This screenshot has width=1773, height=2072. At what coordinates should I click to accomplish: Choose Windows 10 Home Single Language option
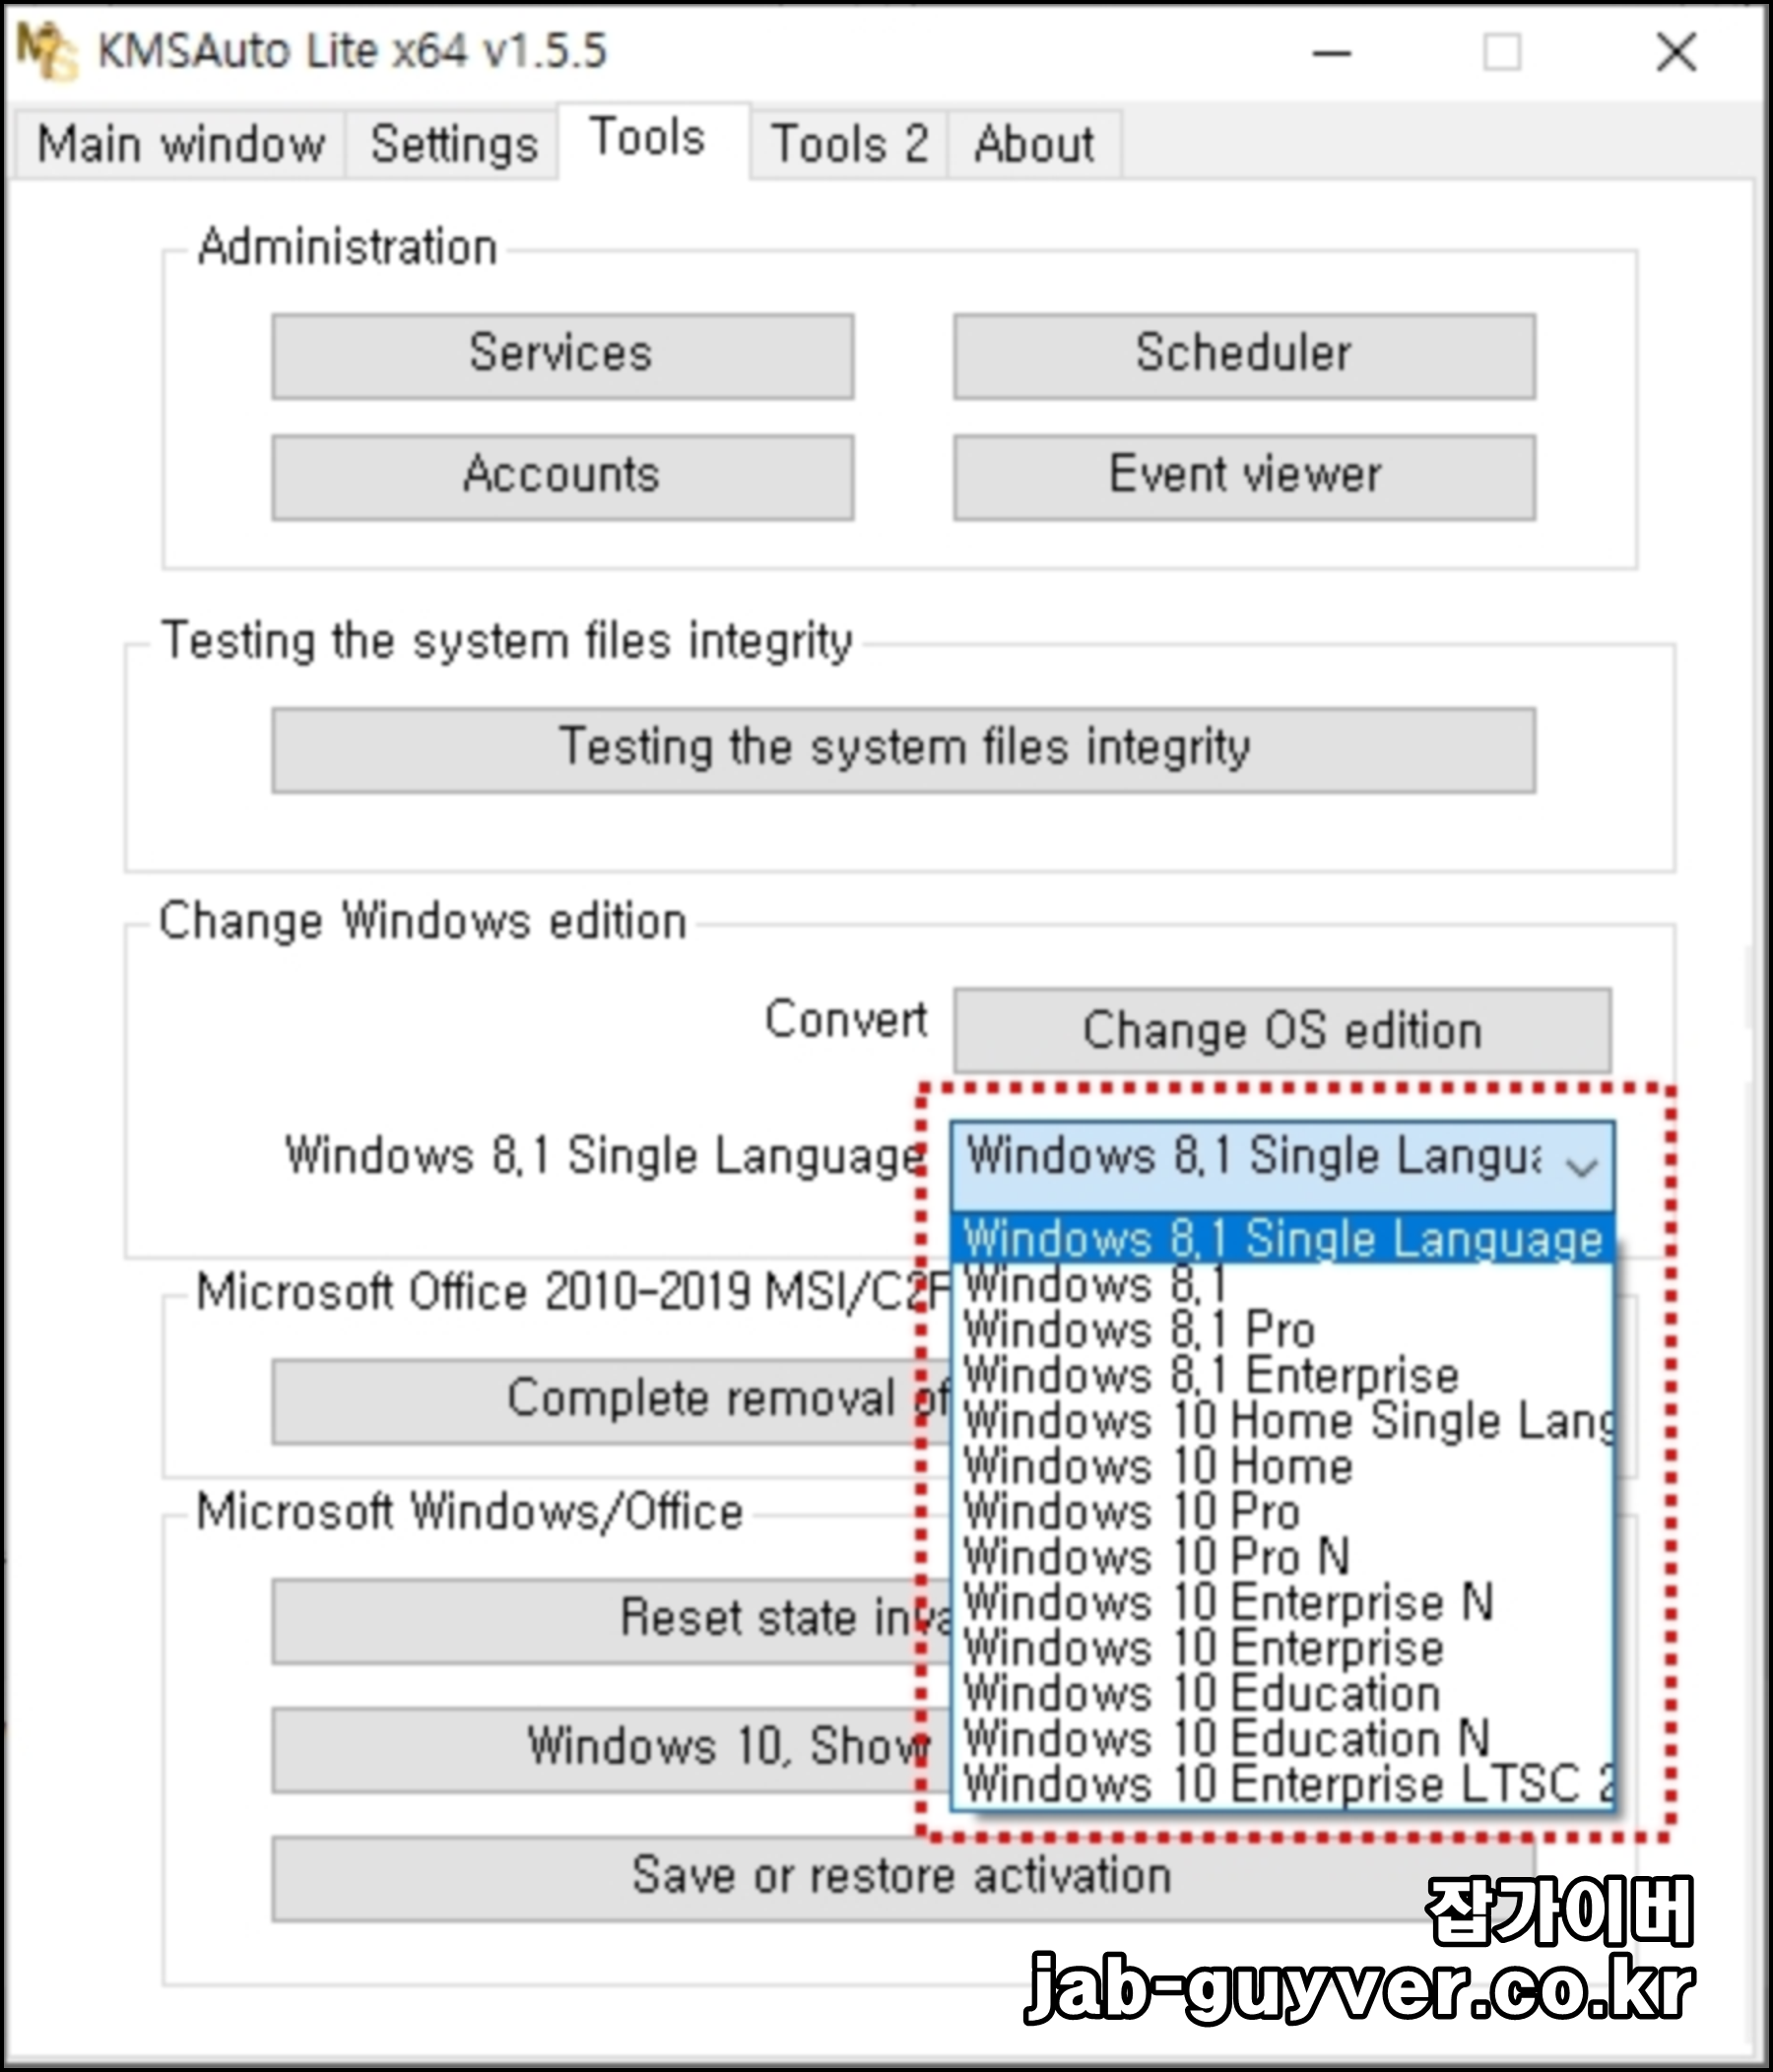point(1282,1421)
